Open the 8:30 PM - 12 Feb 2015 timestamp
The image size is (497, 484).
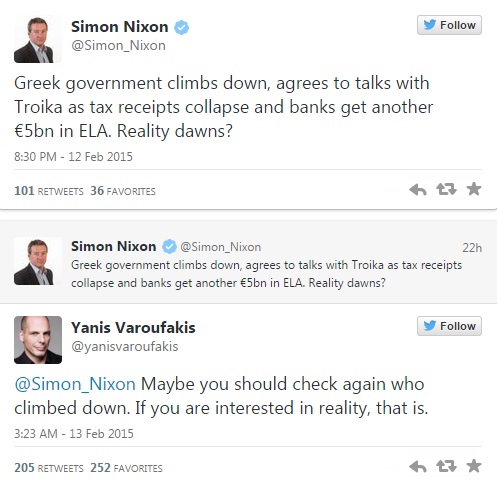73,157
